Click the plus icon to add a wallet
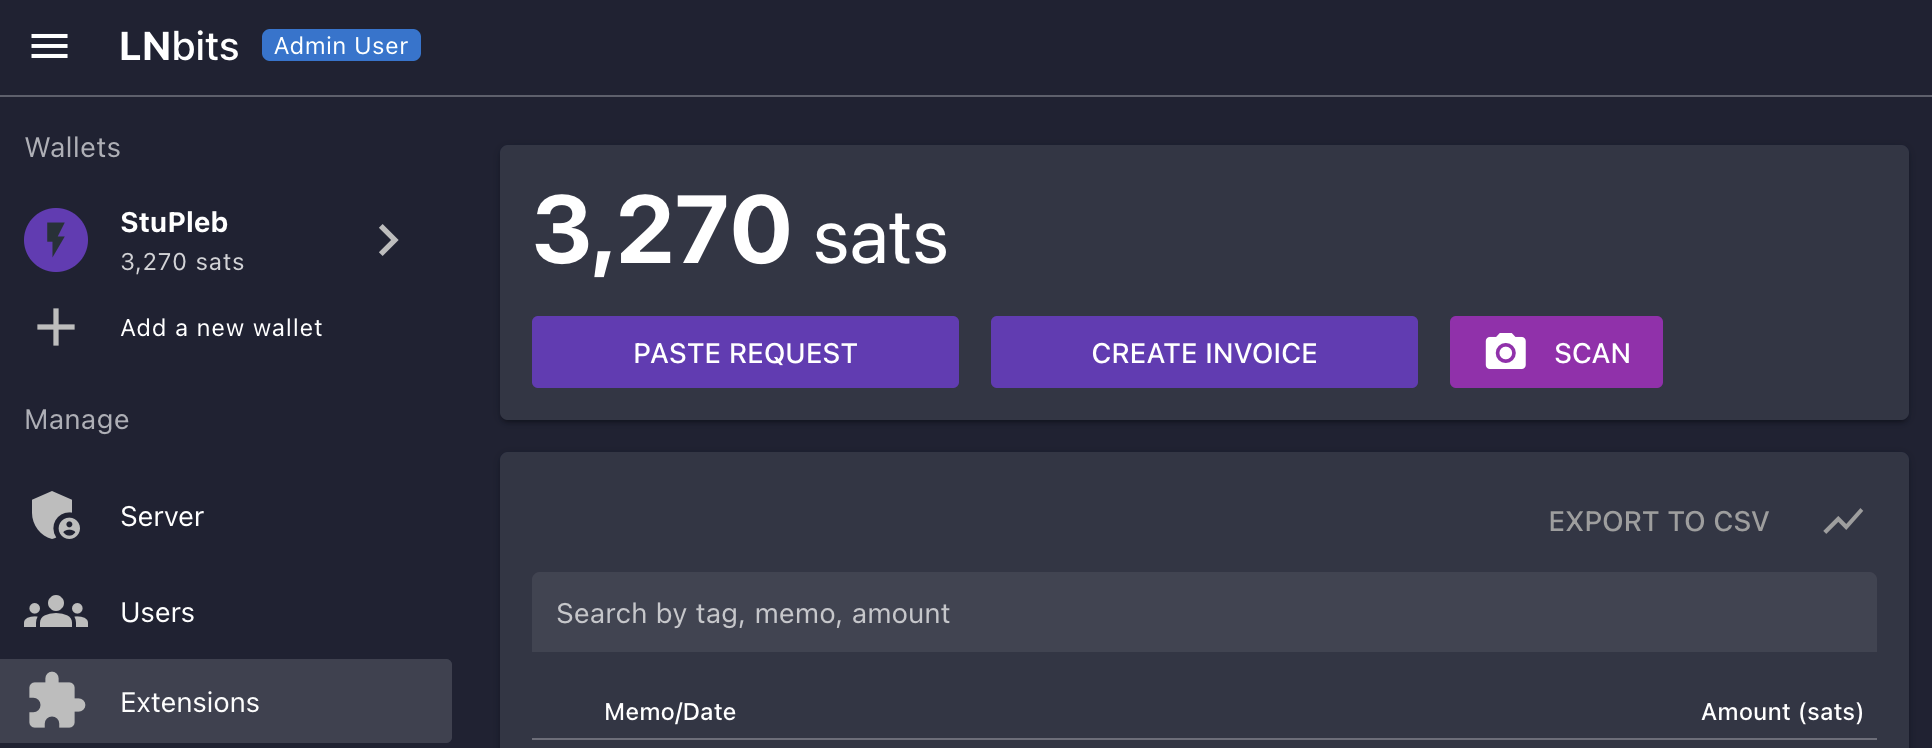This screenshot has width=1932, height=748. 55,327
